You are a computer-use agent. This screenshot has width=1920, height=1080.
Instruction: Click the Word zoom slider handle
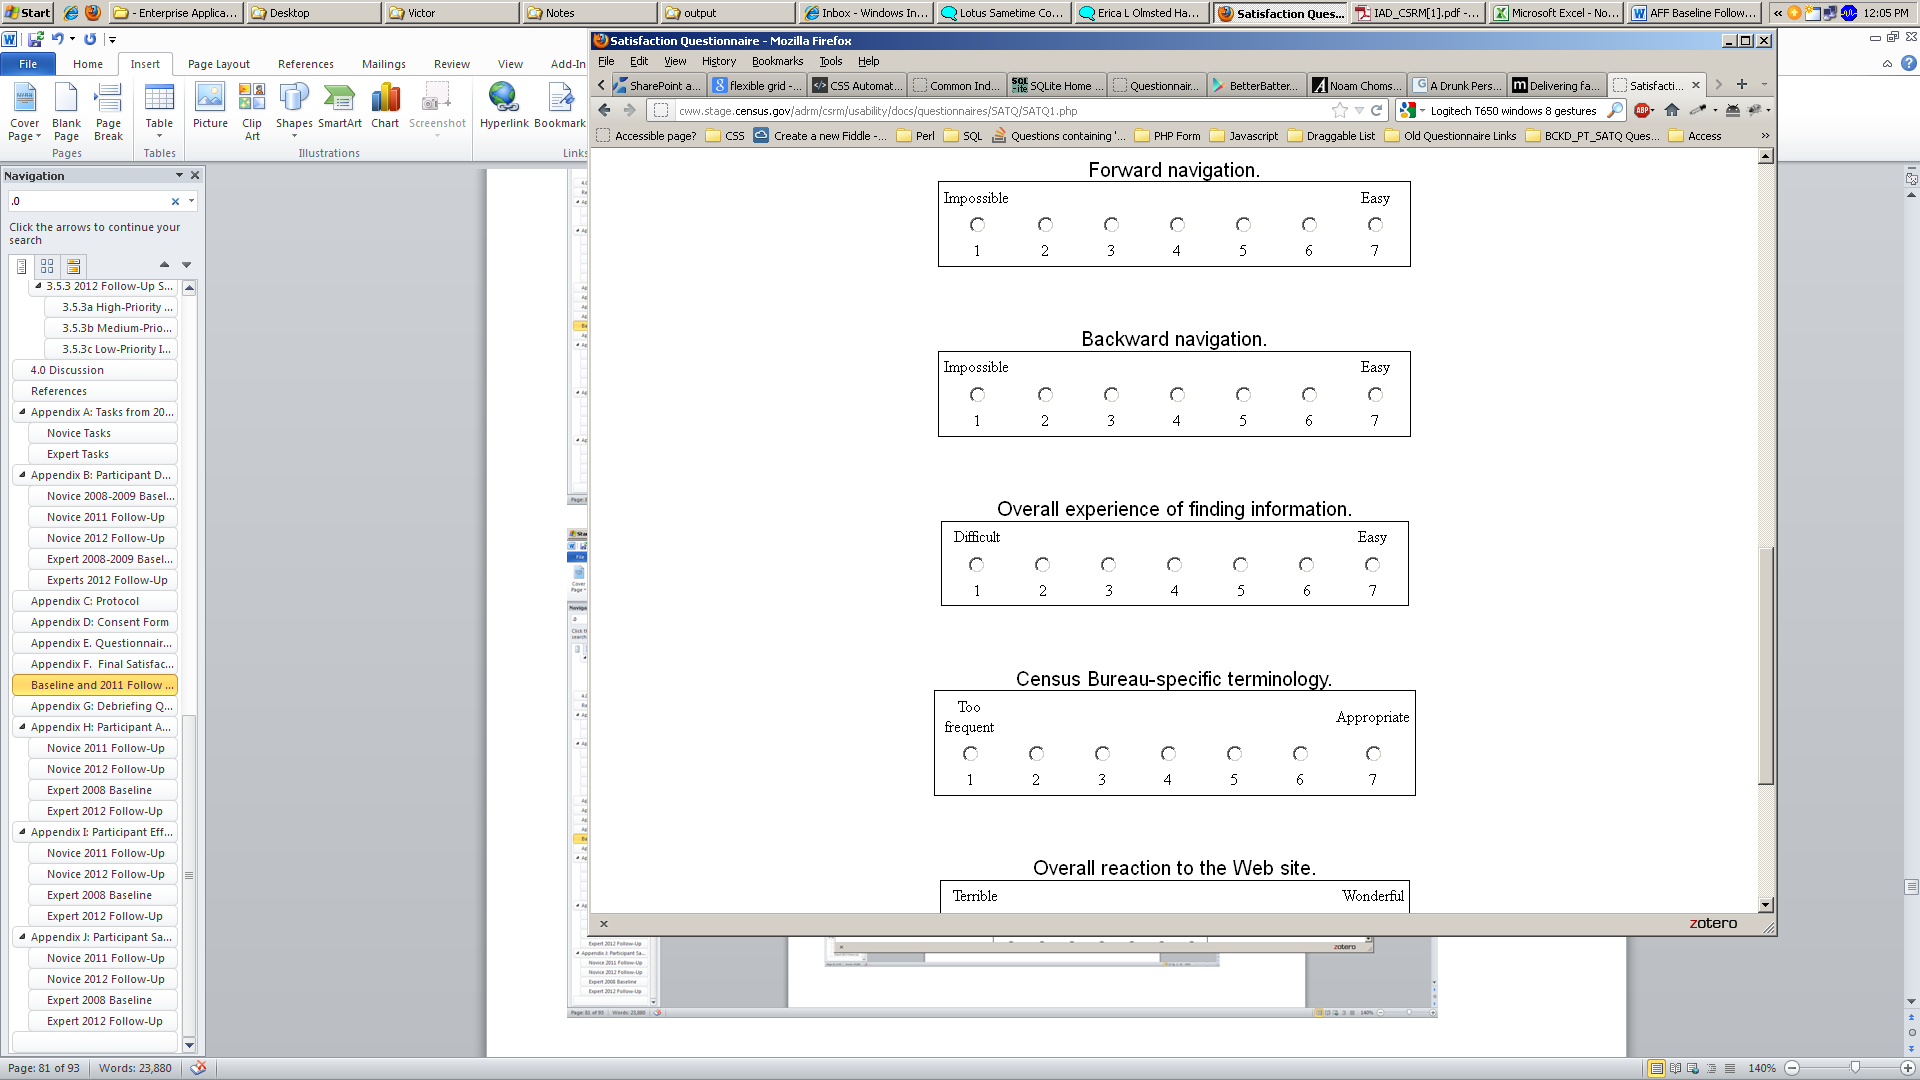click(x=1855, y=1068)
